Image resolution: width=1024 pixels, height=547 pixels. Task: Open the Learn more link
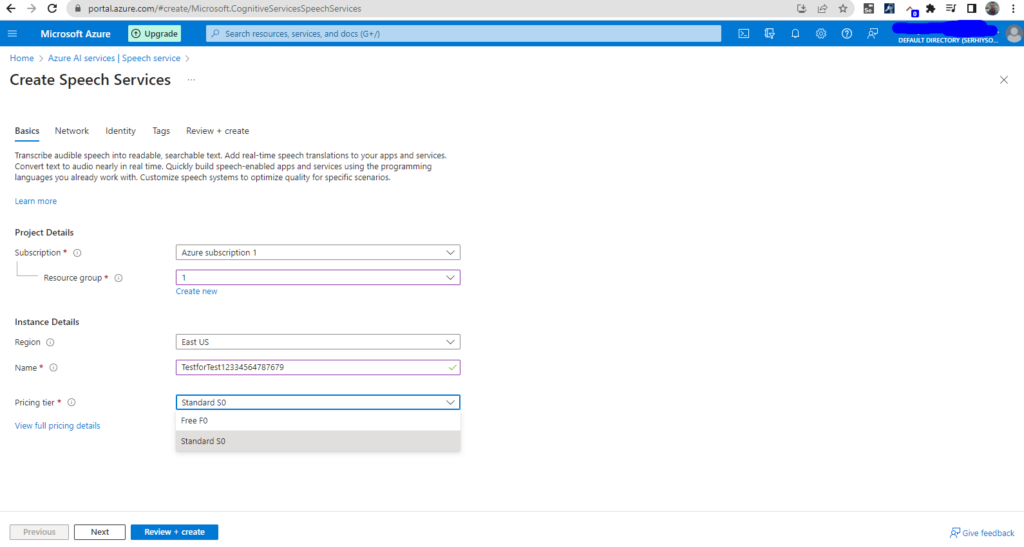(36, 201)
